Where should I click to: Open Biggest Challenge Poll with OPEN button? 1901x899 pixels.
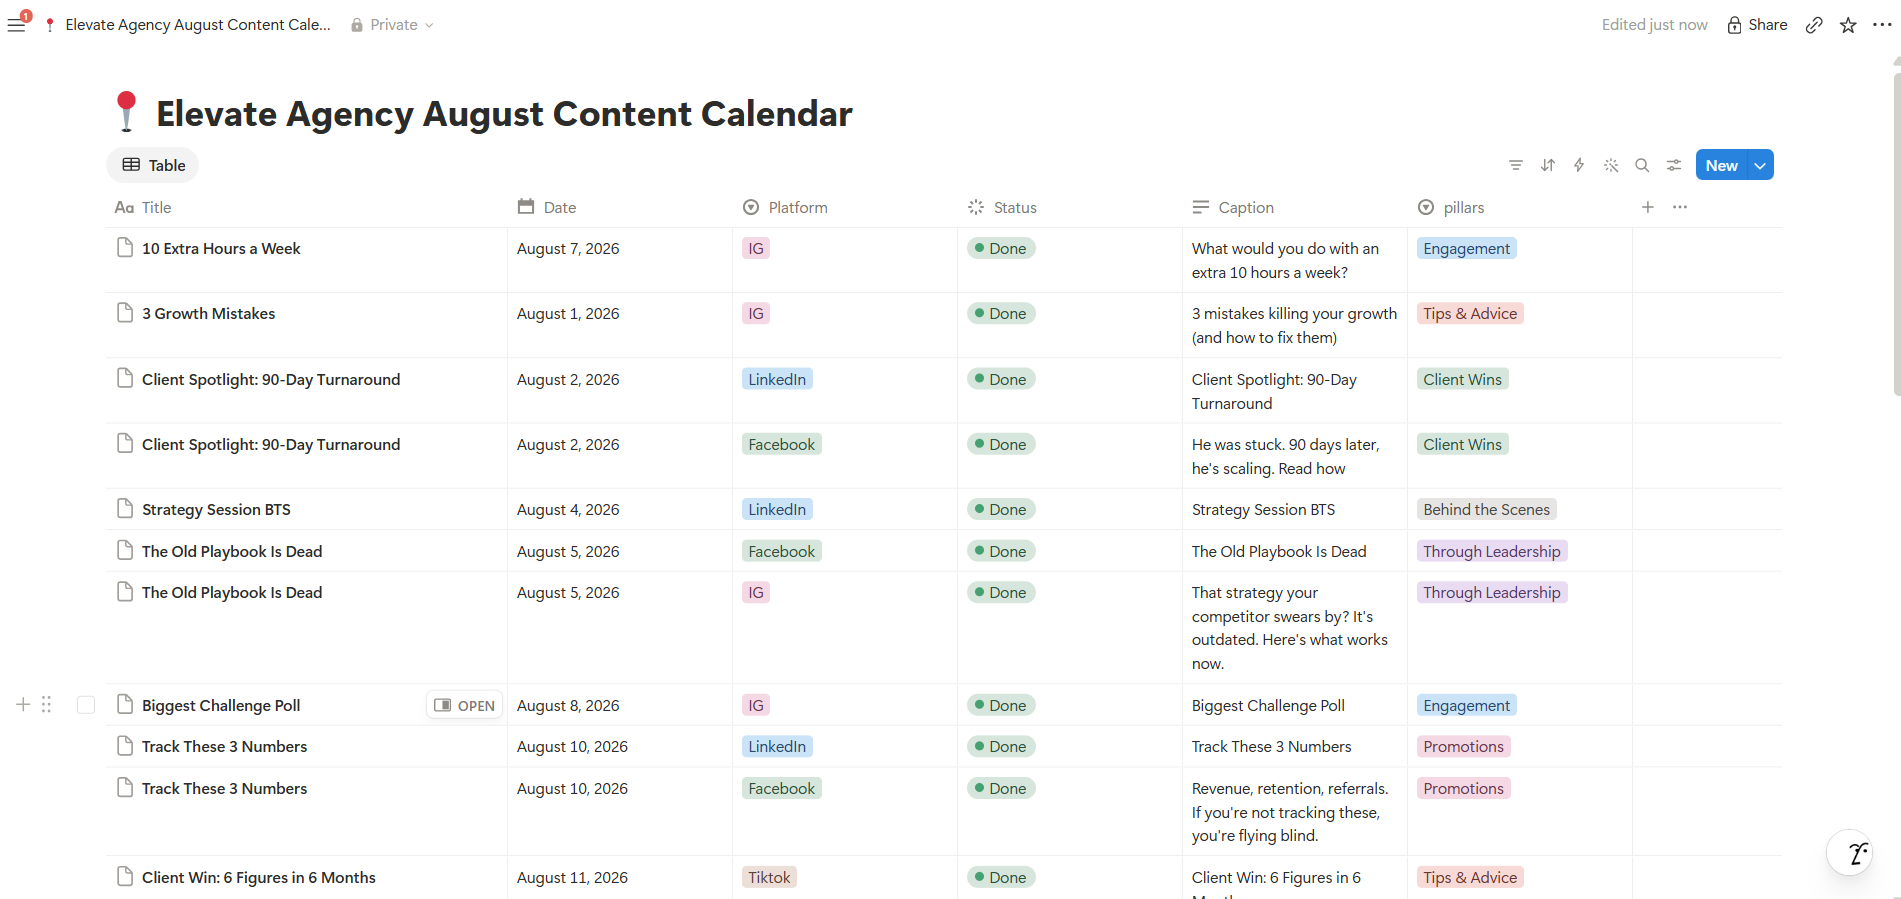(465, 705)
